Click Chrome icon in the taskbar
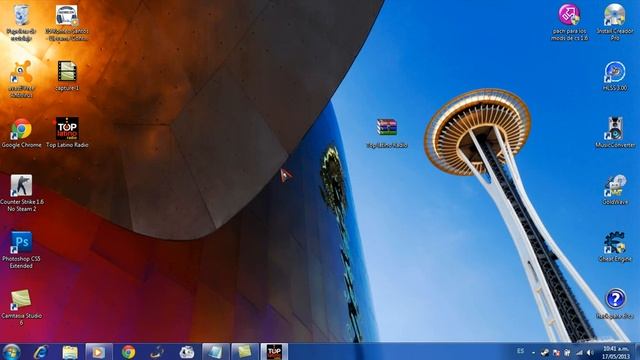Viewport: 640px width, 360px height. [x=128, y=352]
